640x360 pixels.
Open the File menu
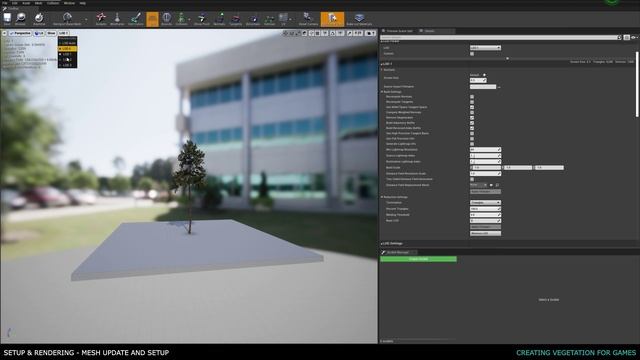pos(5,3)
